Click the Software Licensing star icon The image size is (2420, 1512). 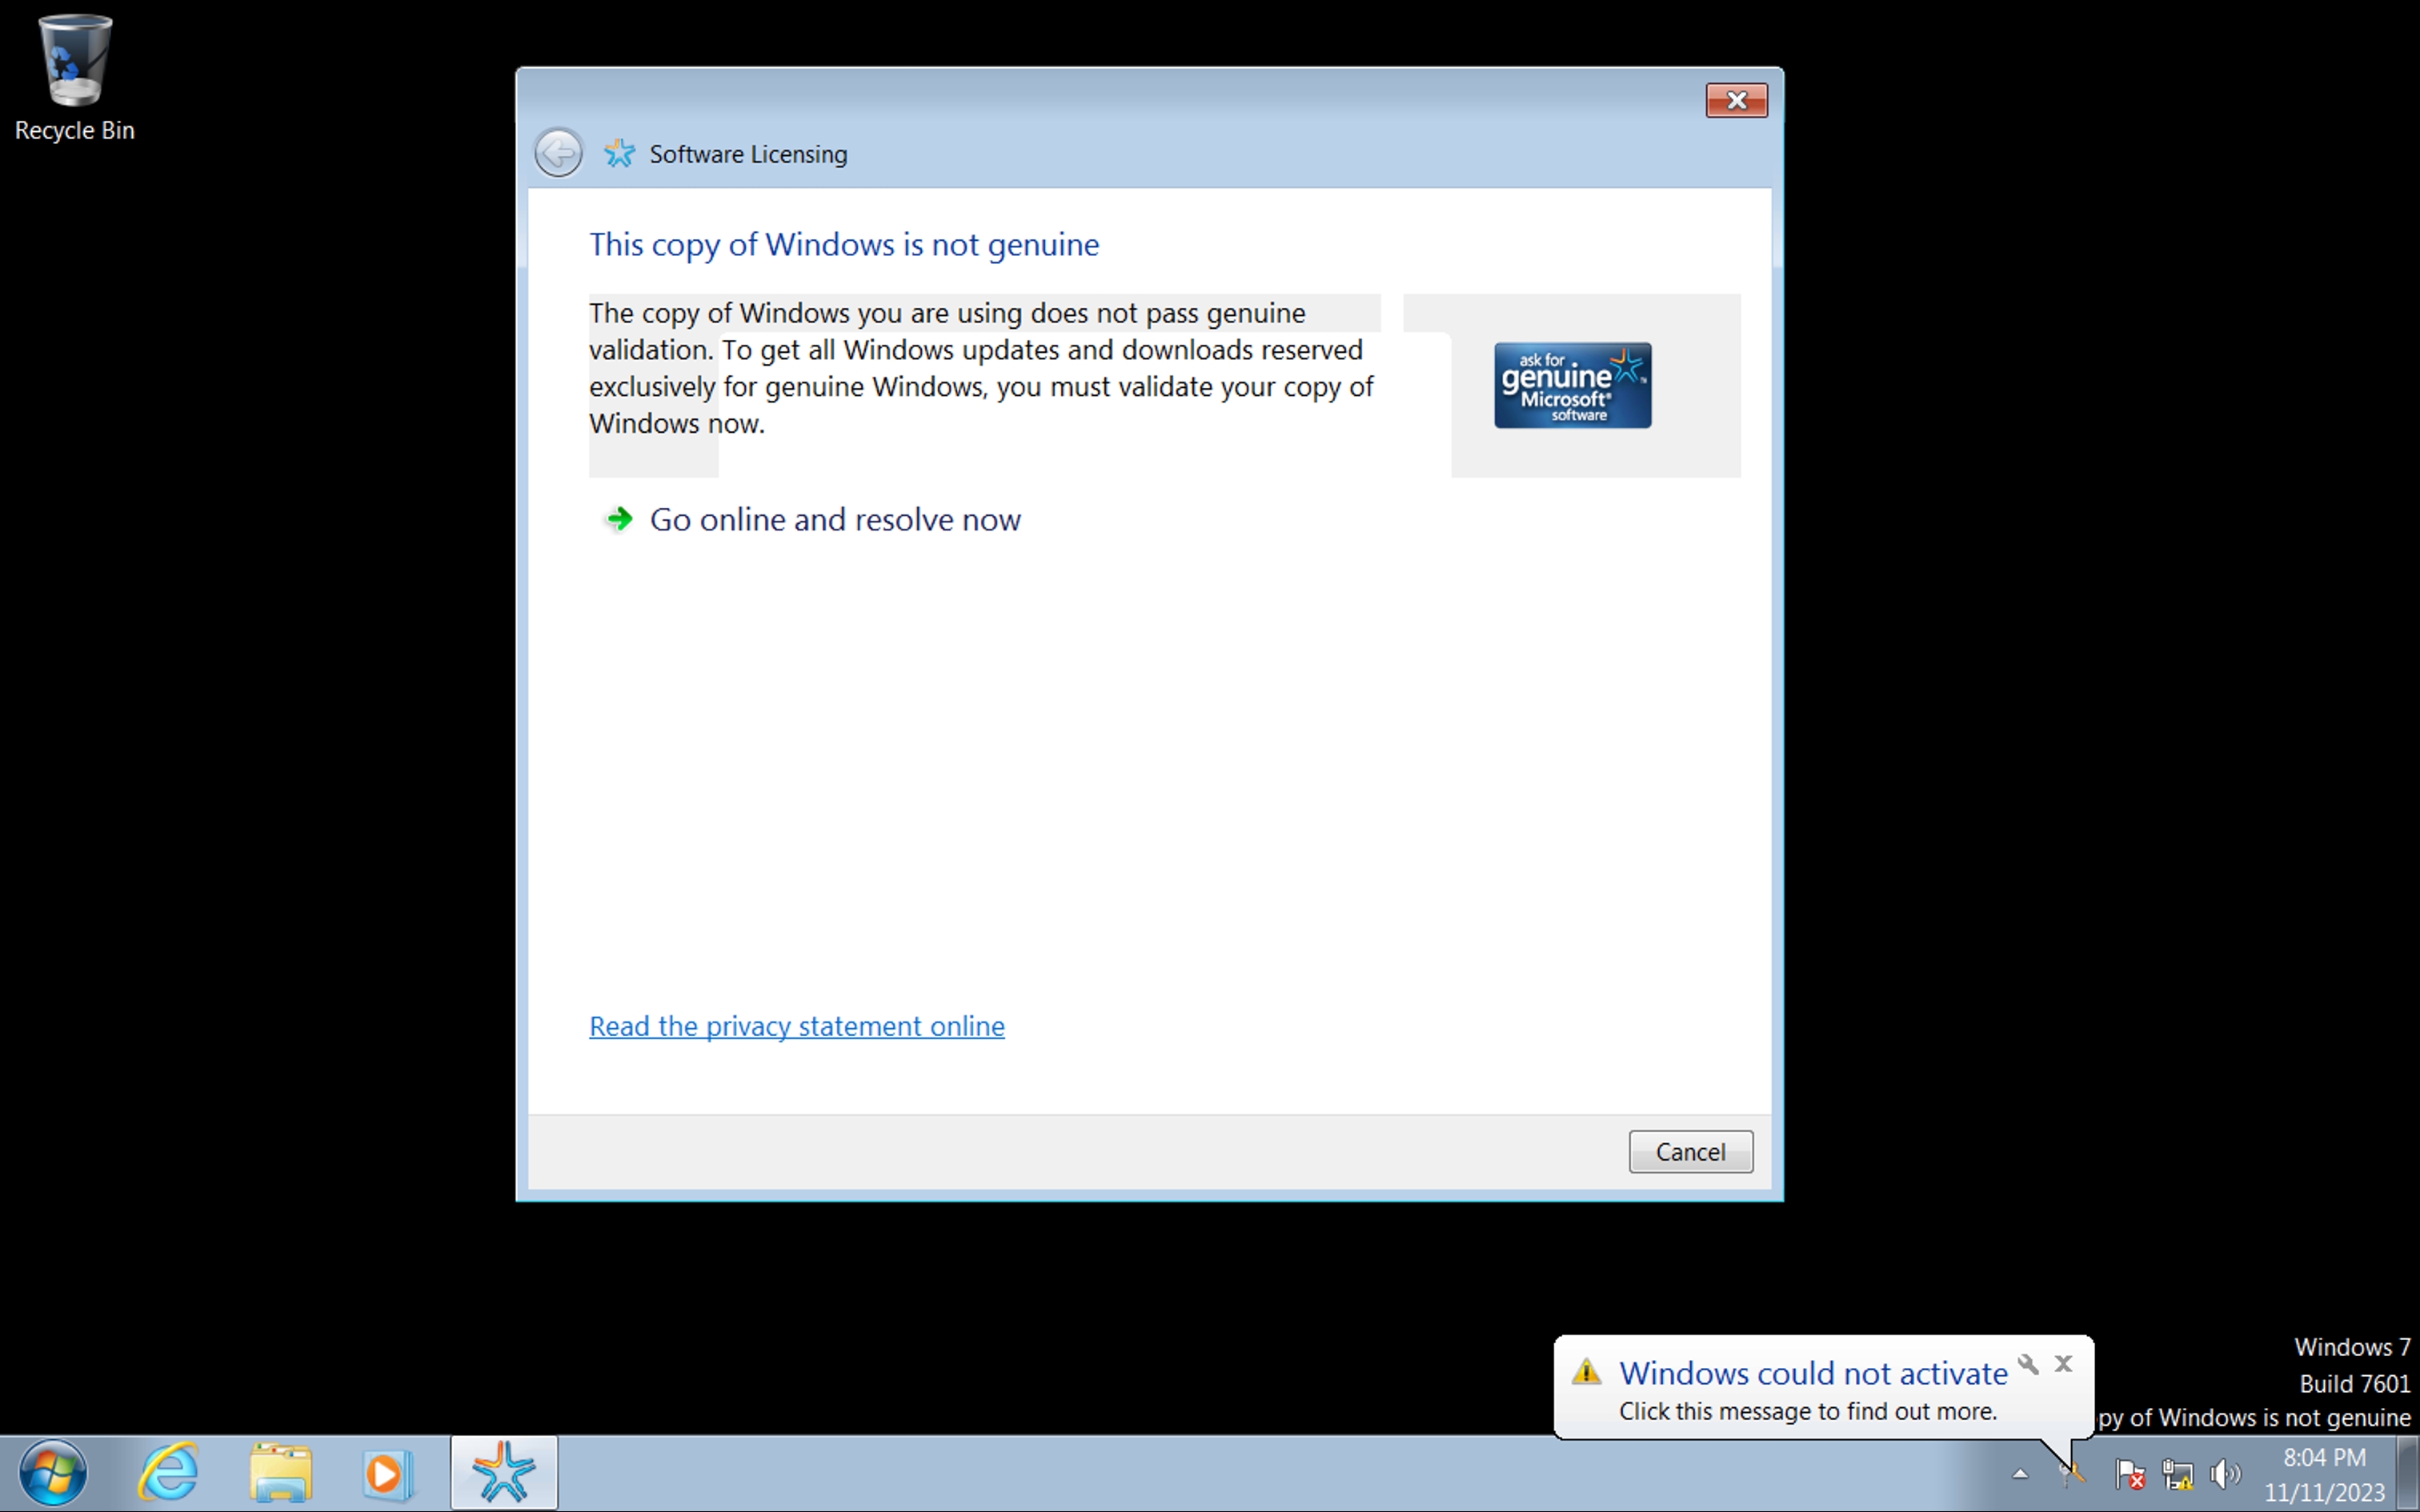tap(620, 154)
